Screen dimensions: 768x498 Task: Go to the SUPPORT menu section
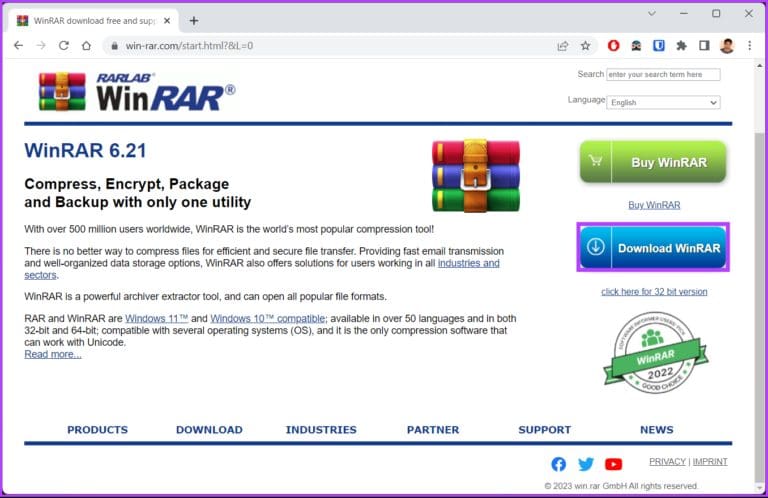(544, 430)
